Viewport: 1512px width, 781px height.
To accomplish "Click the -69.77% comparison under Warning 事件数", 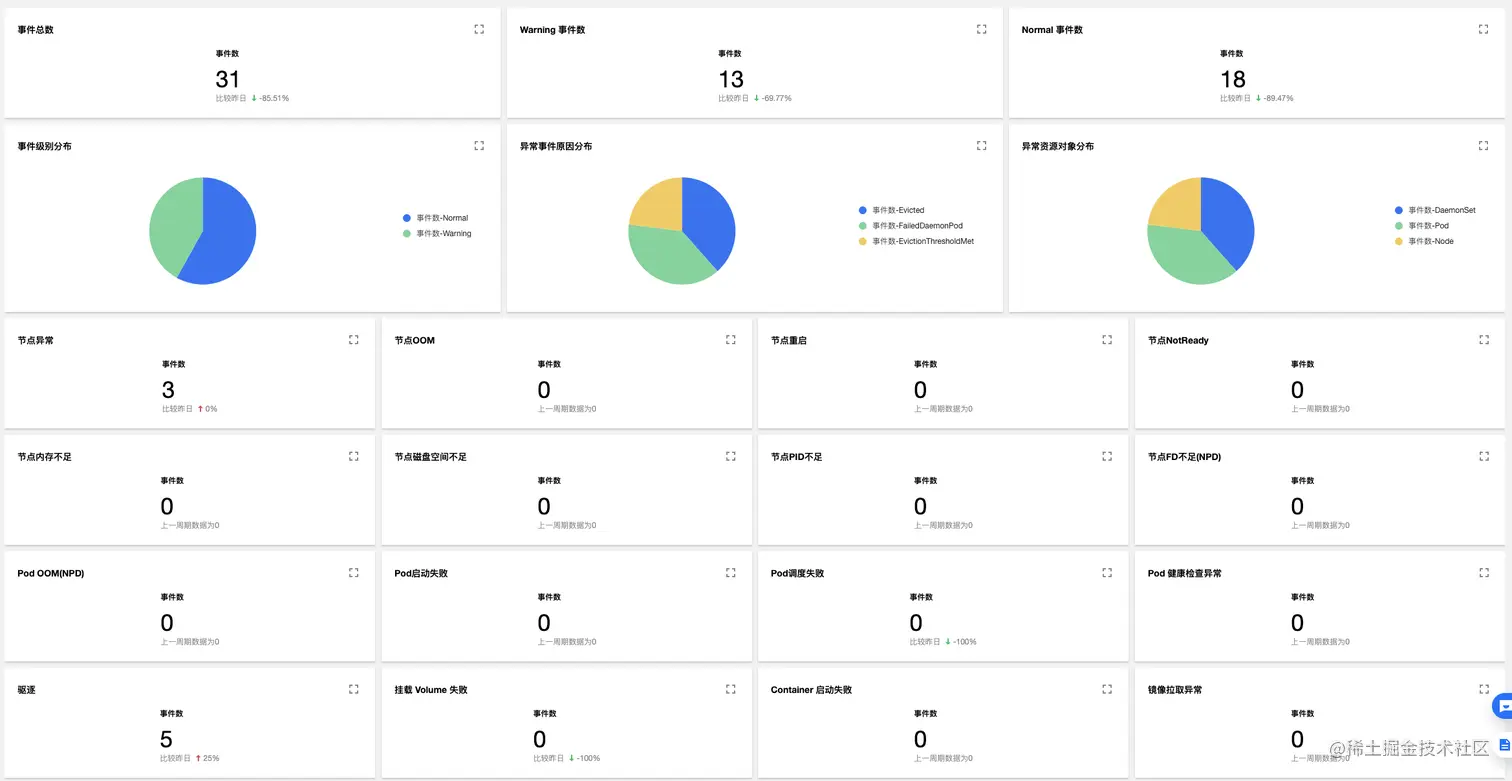I will (777, 98).
